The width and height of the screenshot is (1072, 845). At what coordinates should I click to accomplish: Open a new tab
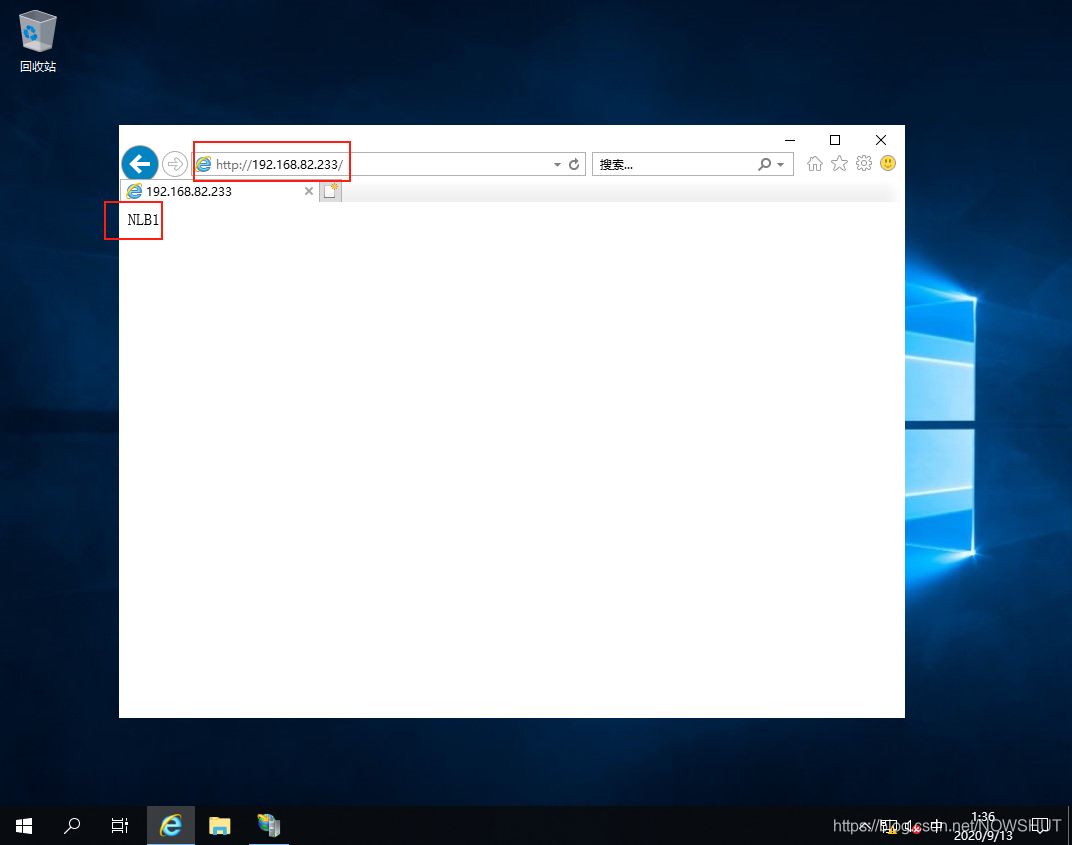coord(330,191)
